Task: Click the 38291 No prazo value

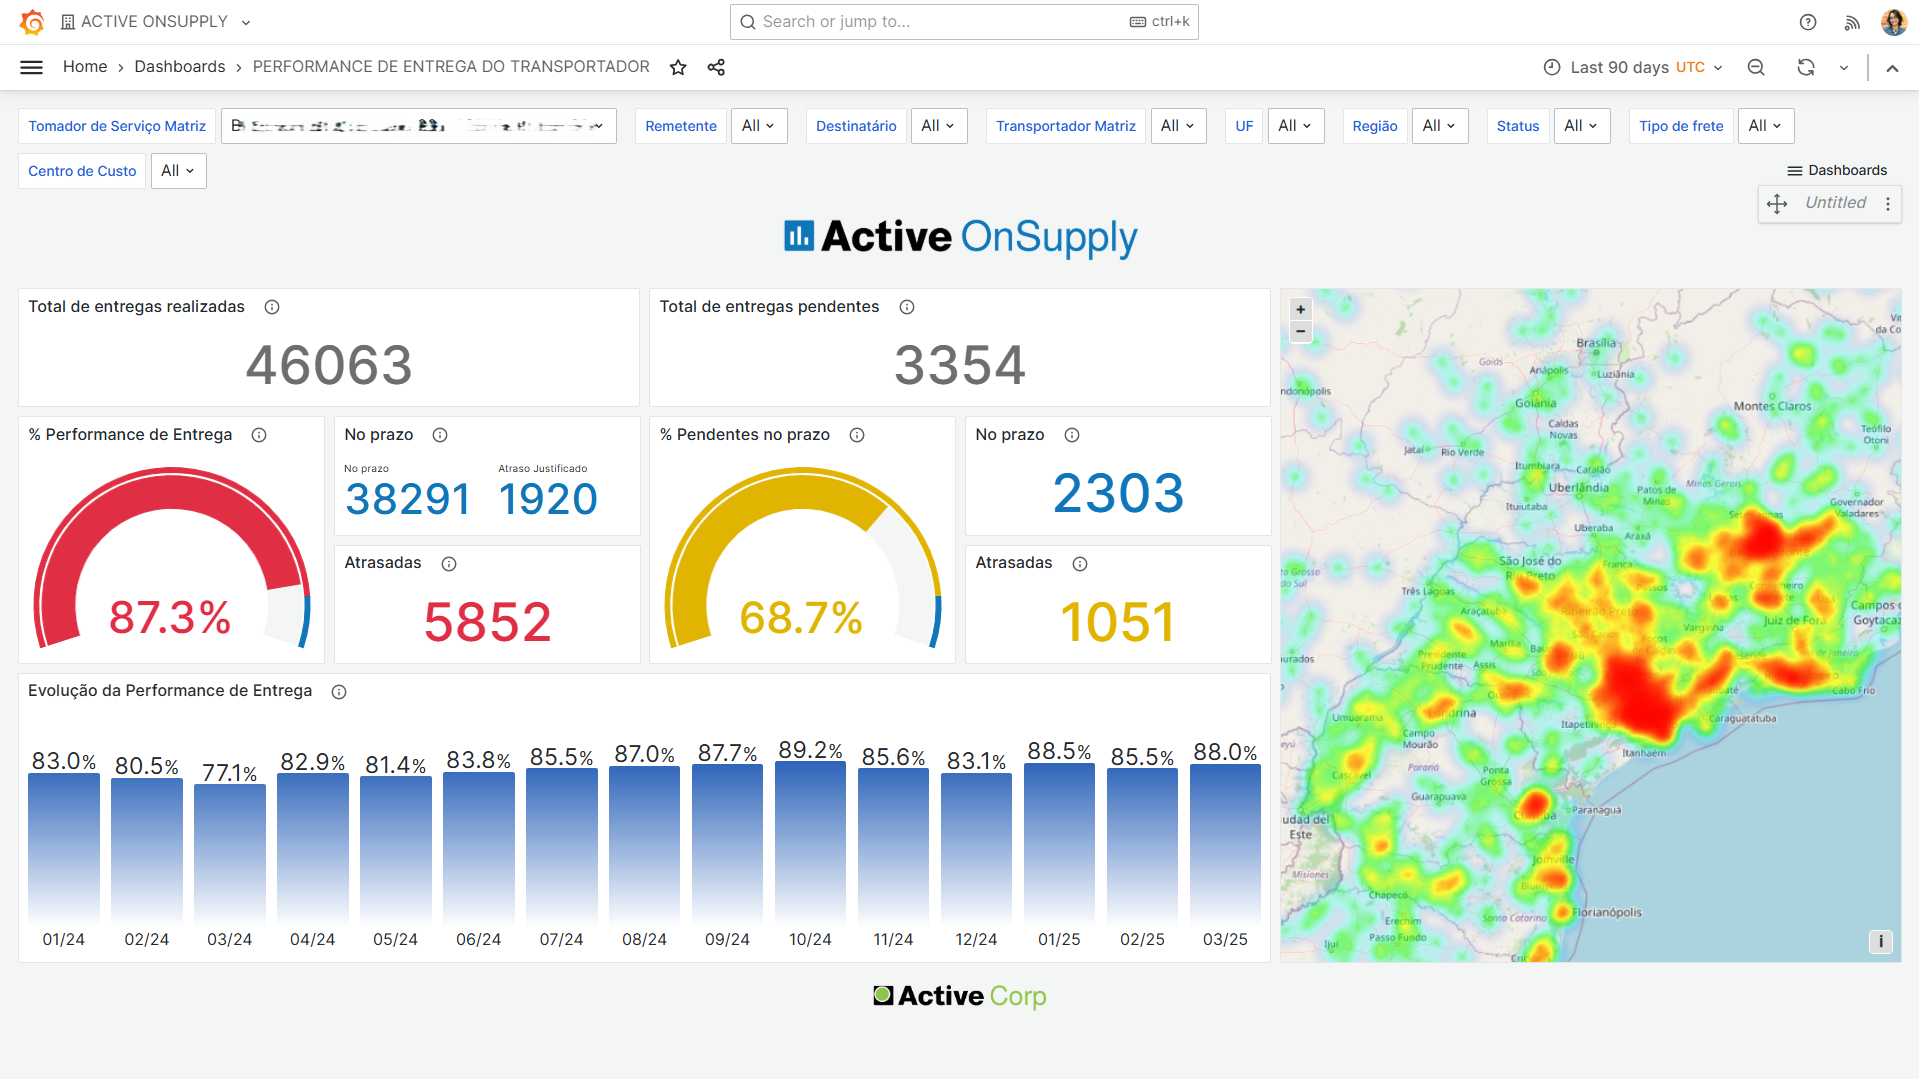Action: (408, 499)
